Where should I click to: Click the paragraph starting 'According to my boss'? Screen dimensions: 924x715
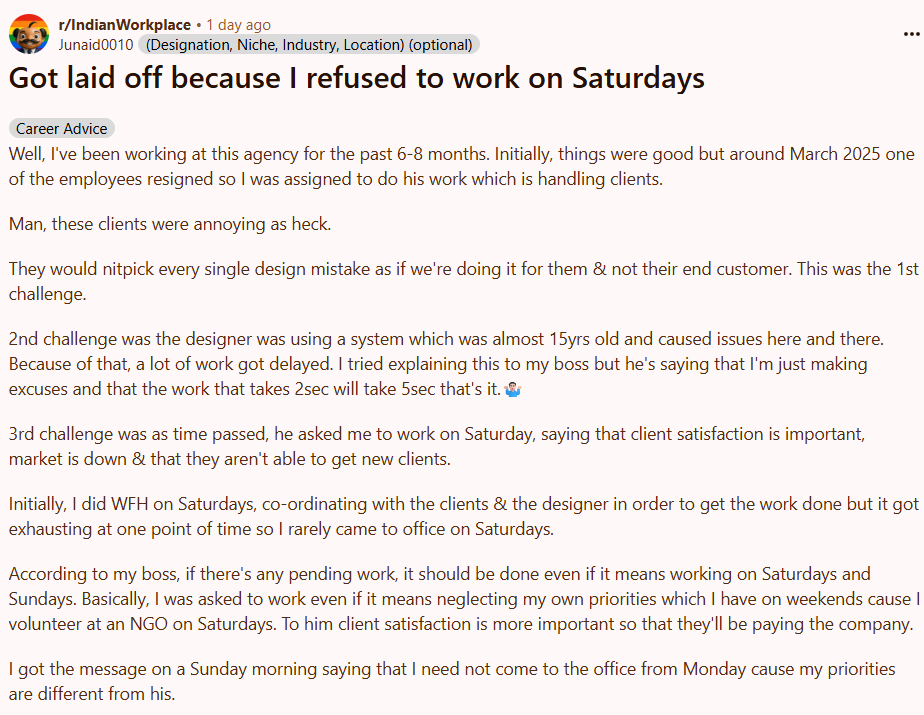click(x=460, y=599)
